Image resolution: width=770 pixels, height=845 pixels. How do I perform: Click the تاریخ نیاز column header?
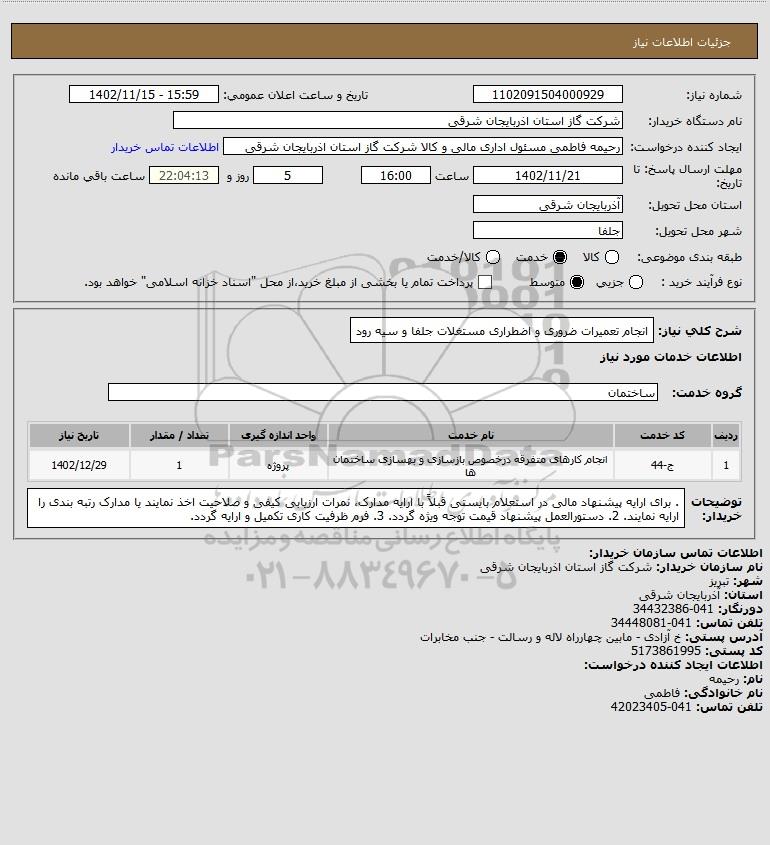coord(79,435)
